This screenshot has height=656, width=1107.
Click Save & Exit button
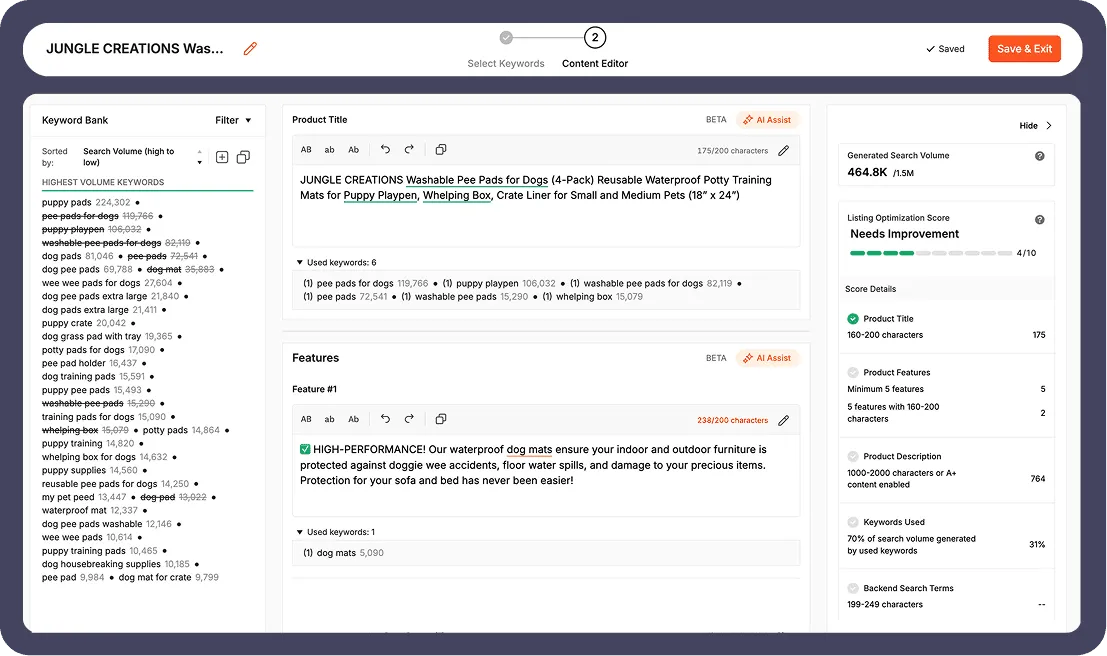(x=1024, y=49)
